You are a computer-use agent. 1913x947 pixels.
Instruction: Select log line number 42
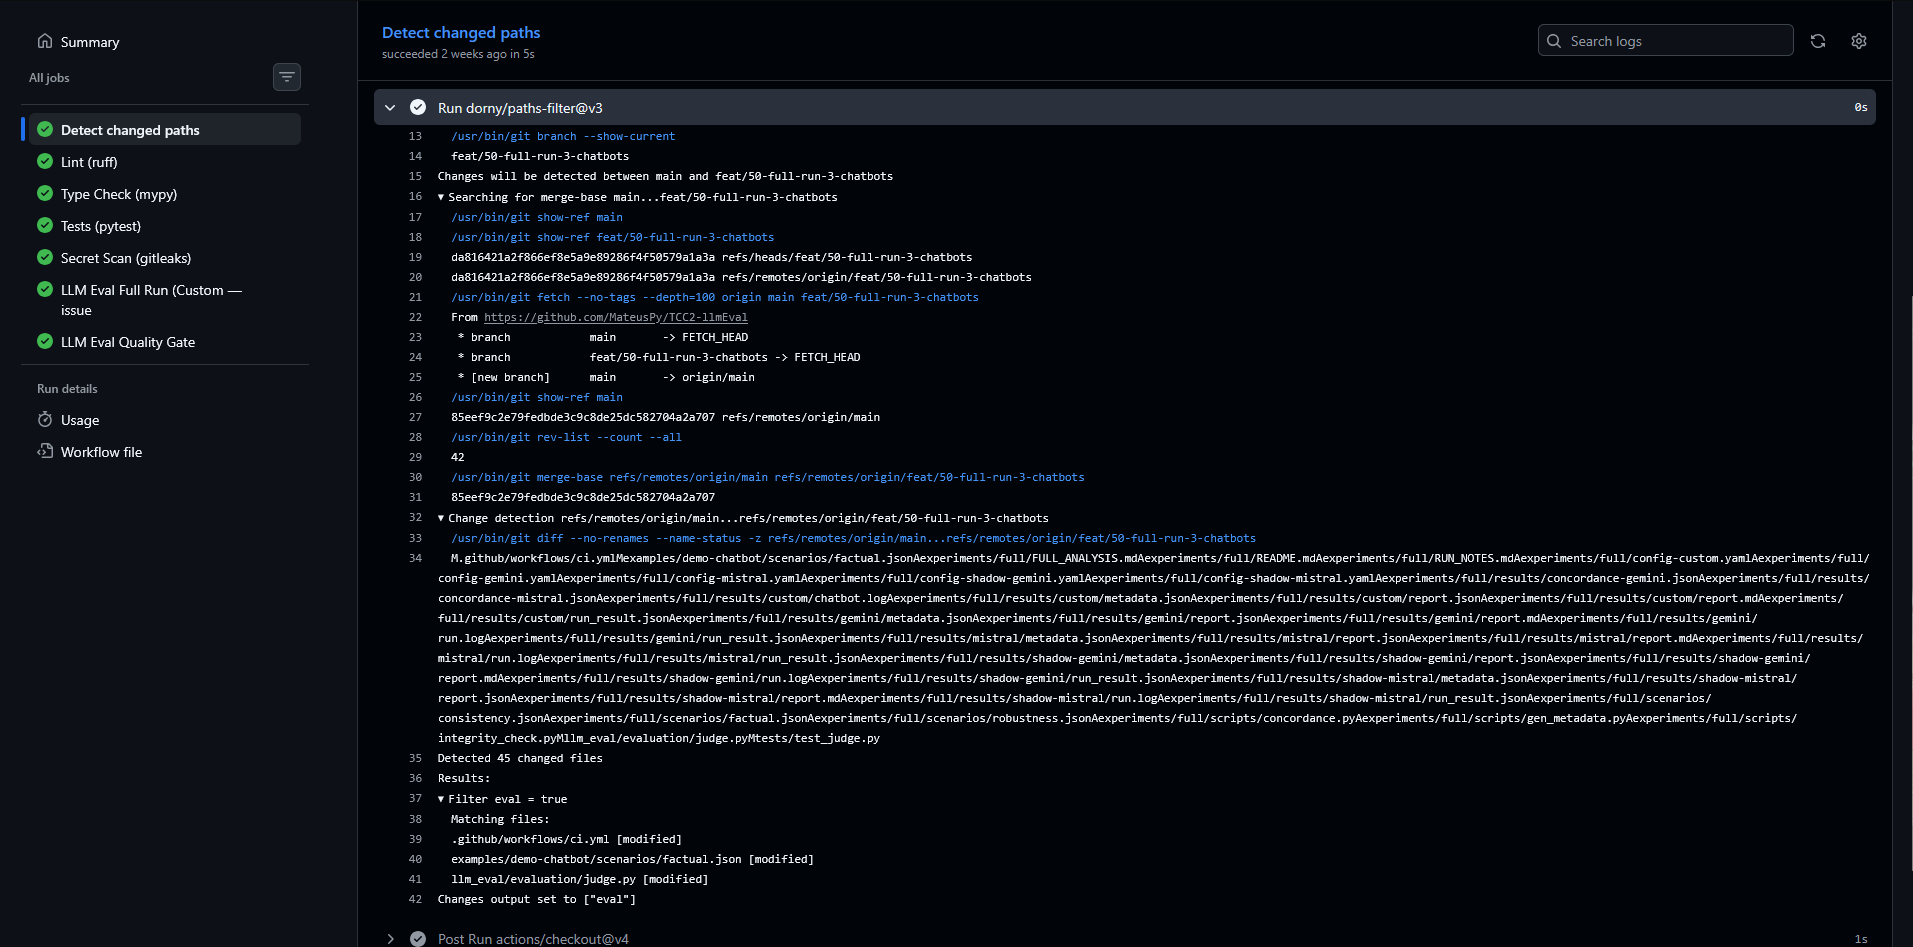(x=415, y=899)
